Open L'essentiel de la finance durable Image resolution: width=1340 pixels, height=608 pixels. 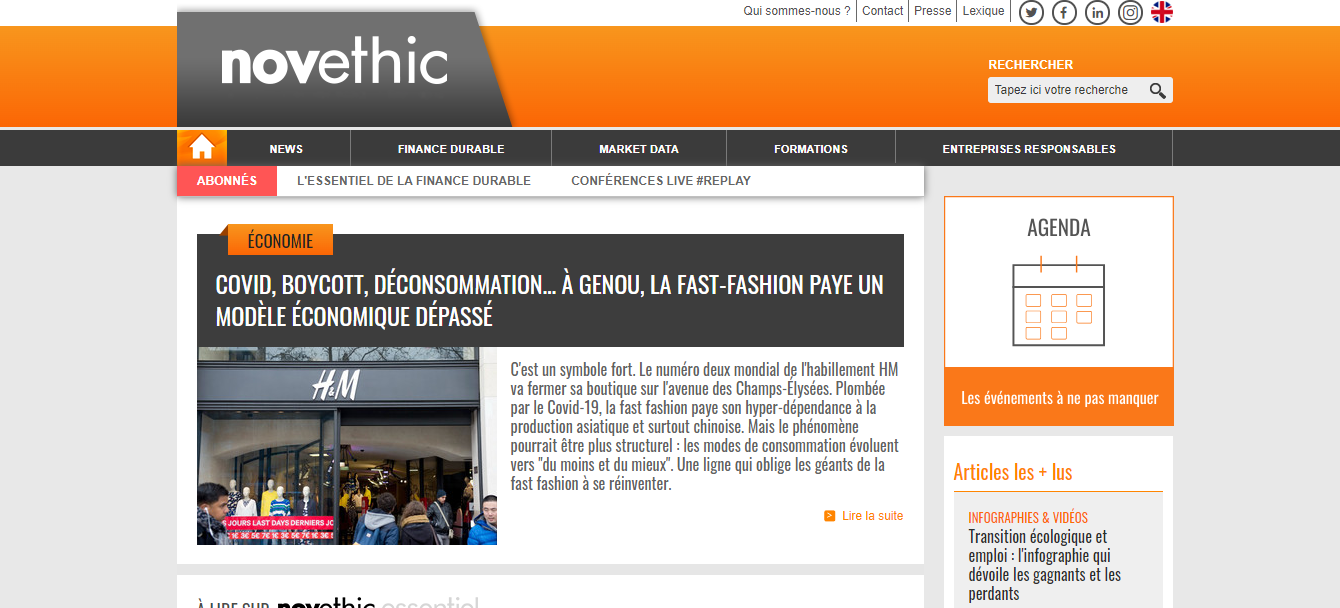414,181
